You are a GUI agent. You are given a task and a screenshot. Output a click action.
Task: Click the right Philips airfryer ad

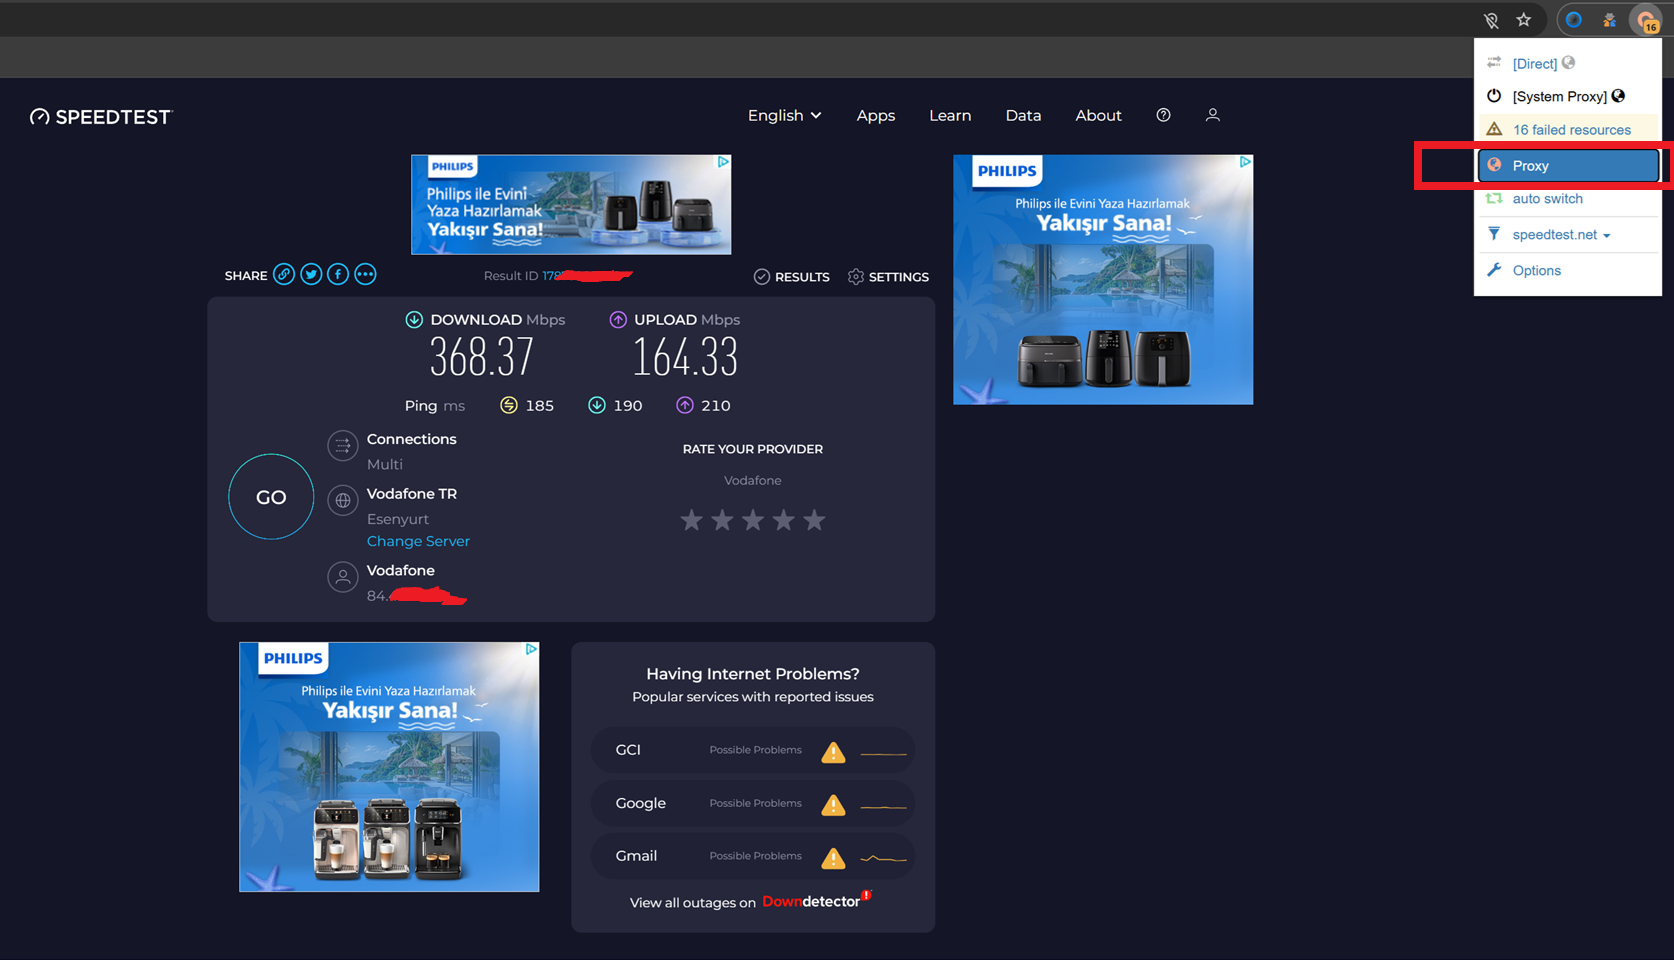[x=1103, y=279]
